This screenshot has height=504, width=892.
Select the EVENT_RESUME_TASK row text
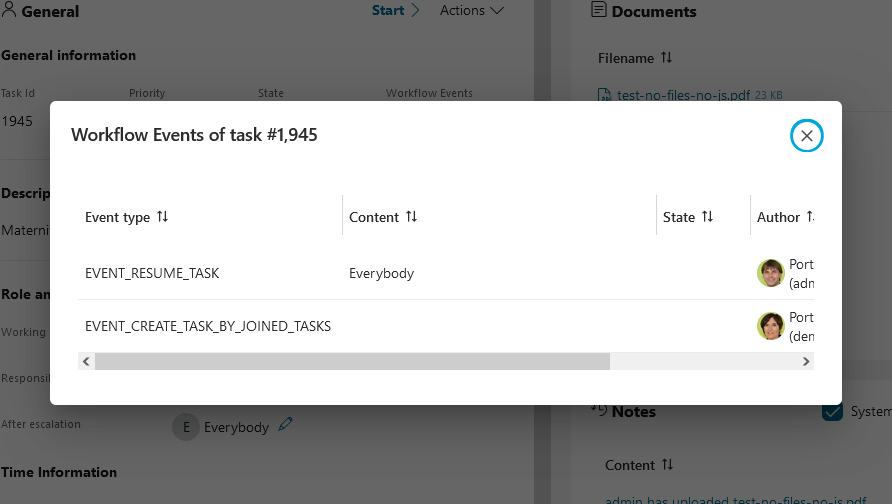(152, 273)
